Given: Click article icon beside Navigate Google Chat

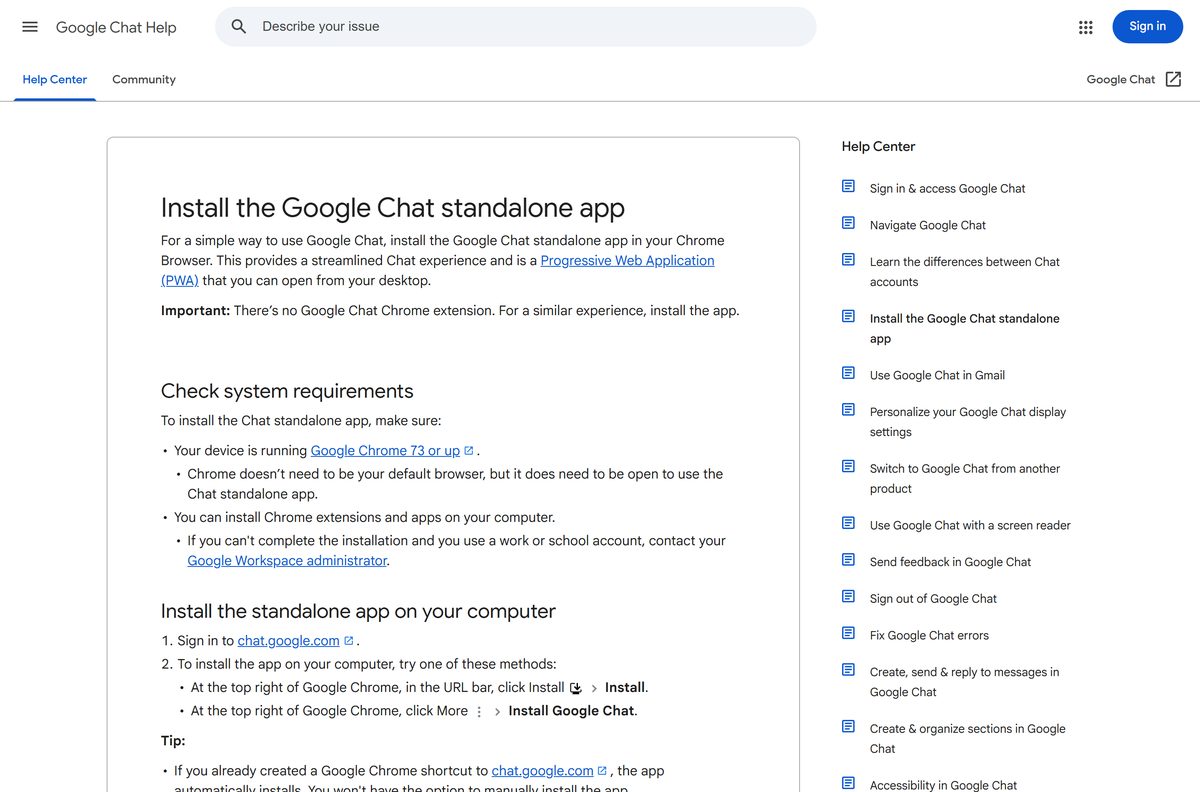Looking at the screenshot, I should click(848, 223).
